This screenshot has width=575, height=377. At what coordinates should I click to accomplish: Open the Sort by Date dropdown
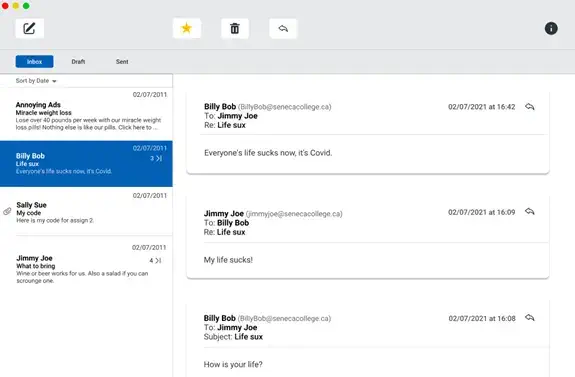(x=36, y=81)
